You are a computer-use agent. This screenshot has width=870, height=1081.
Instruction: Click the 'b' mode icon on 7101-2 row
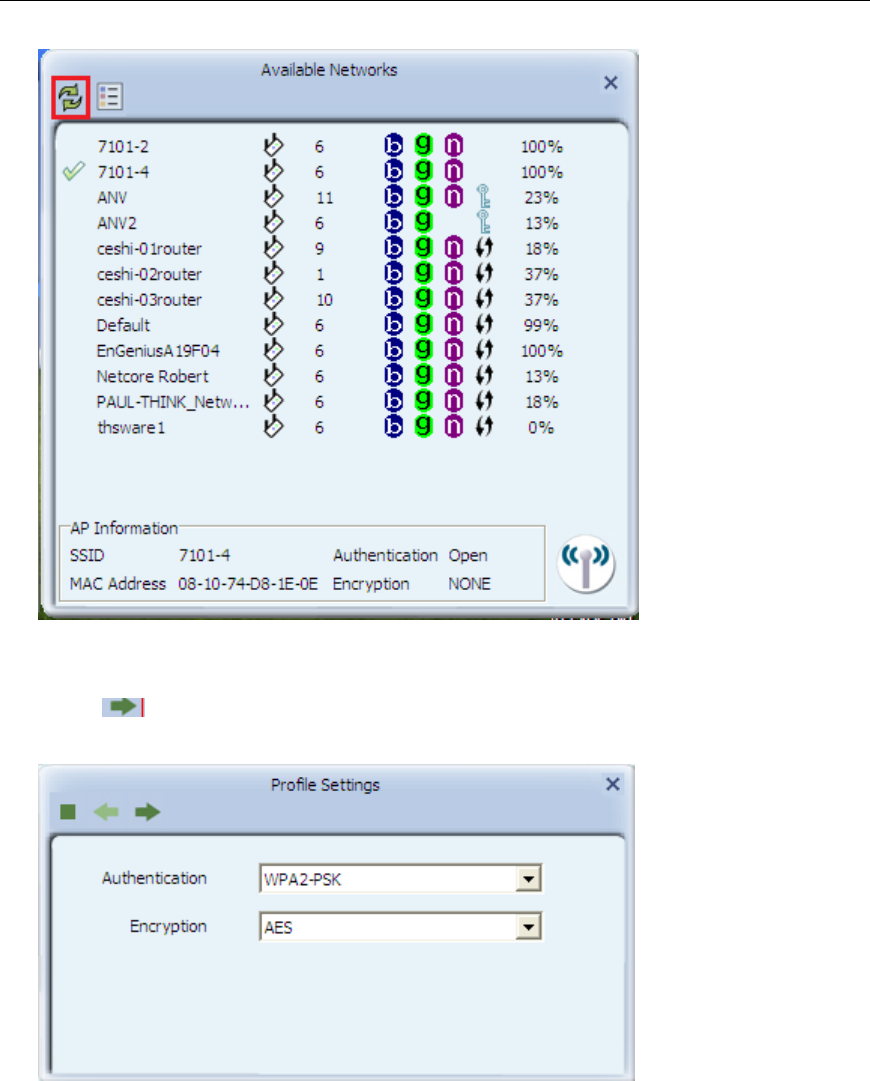click(393, 146)
